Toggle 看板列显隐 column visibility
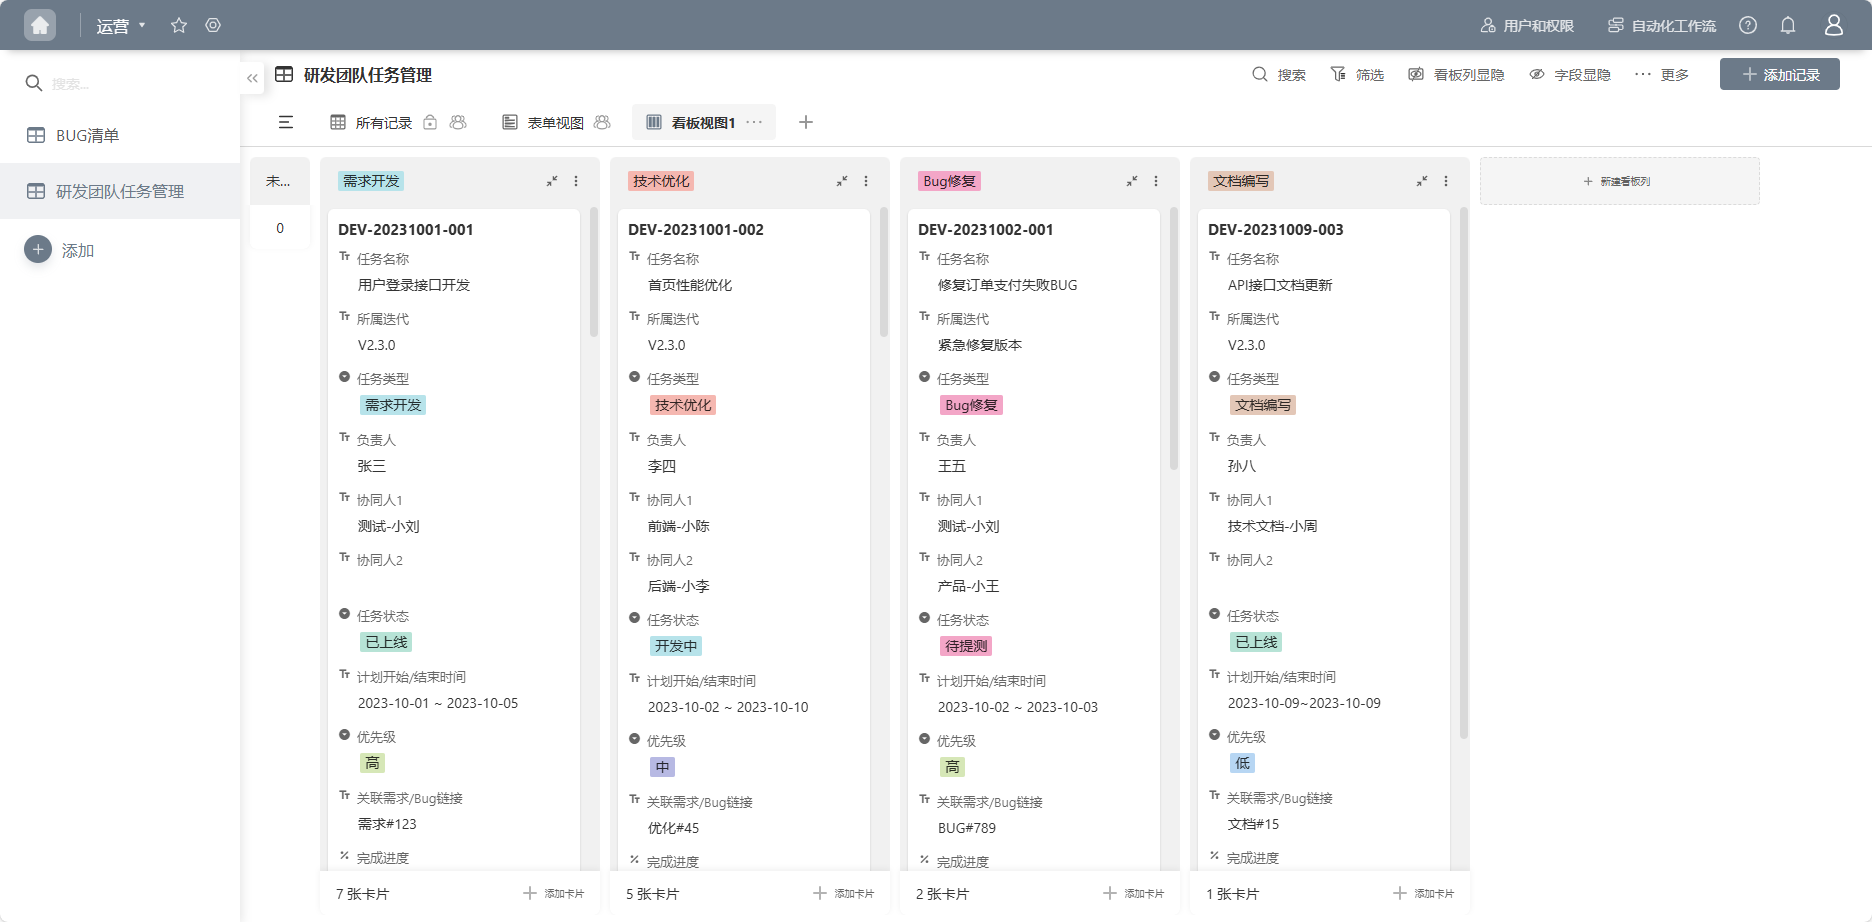The width and height of the screenshot is (1872, 922). point(1456,75)
